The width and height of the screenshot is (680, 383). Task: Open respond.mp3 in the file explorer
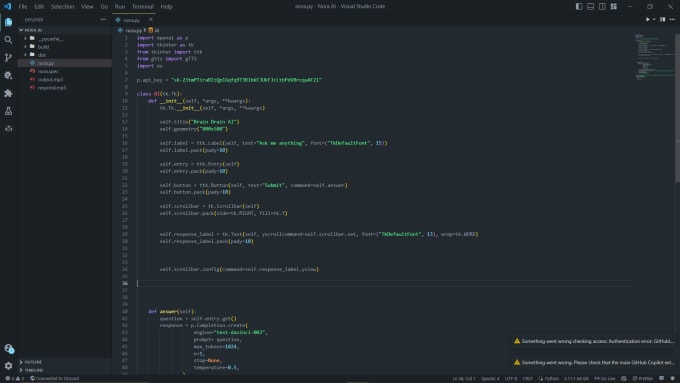[x=65, y=88]
